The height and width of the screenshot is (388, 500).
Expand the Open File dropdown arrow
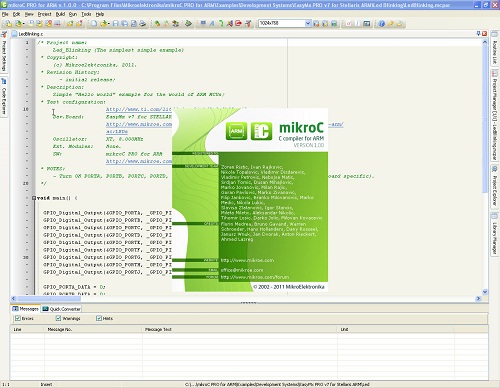coord(109,24)
